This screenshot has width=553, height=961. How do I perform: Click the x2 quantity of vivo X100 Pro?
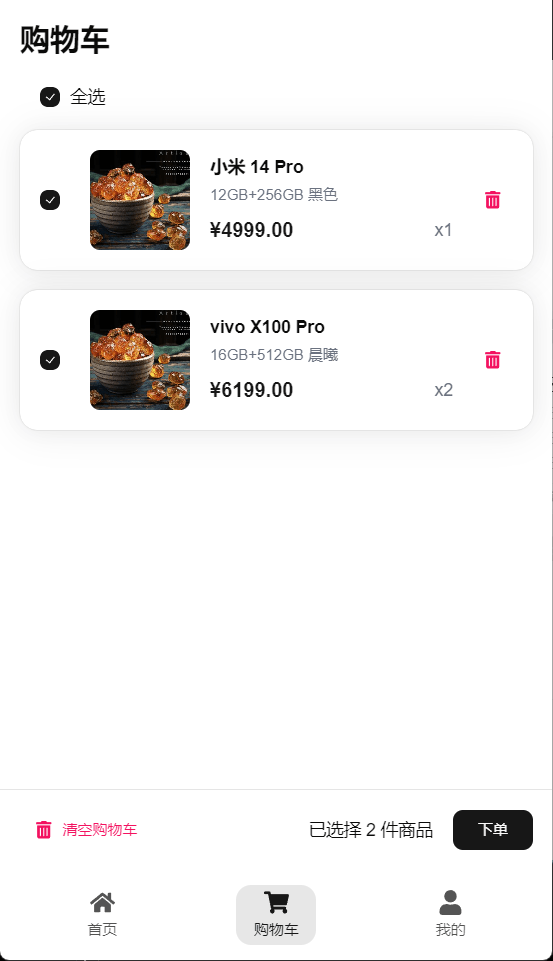tap(443, 390)
